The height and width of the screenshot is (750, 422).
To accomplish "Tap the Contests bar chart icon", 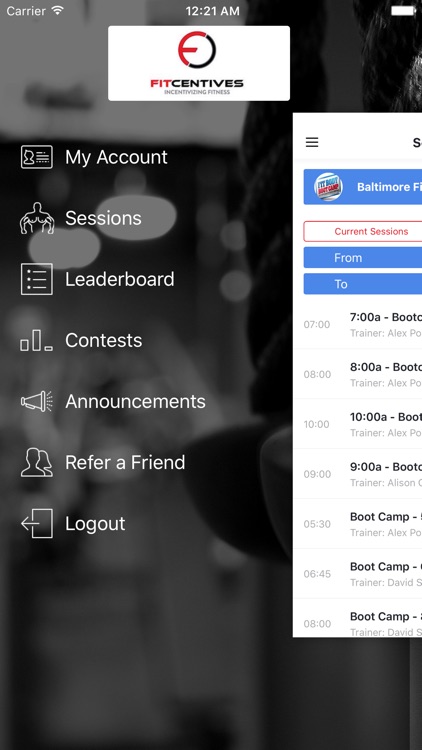I will 36,340.
